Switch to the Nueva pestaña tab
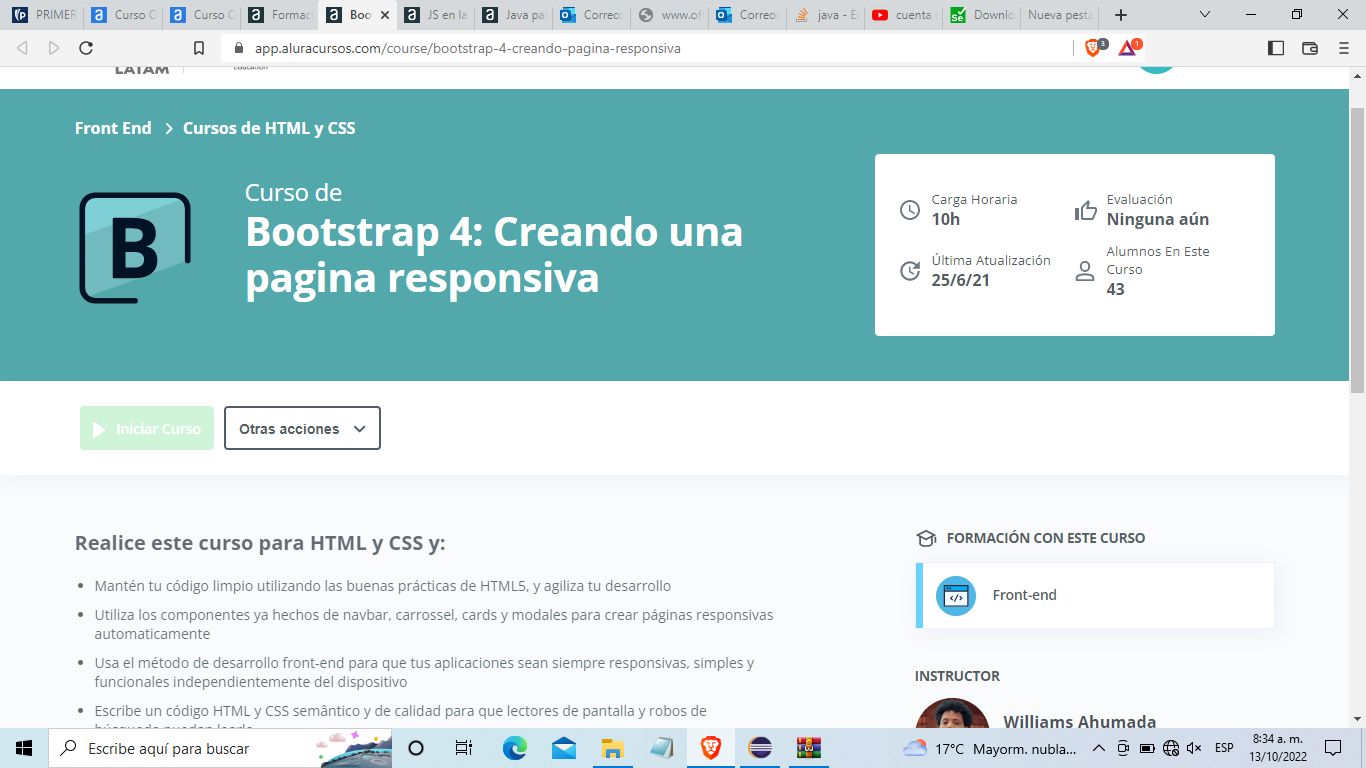Screen dimensions: 1366x768 (x=1061, y=15)
